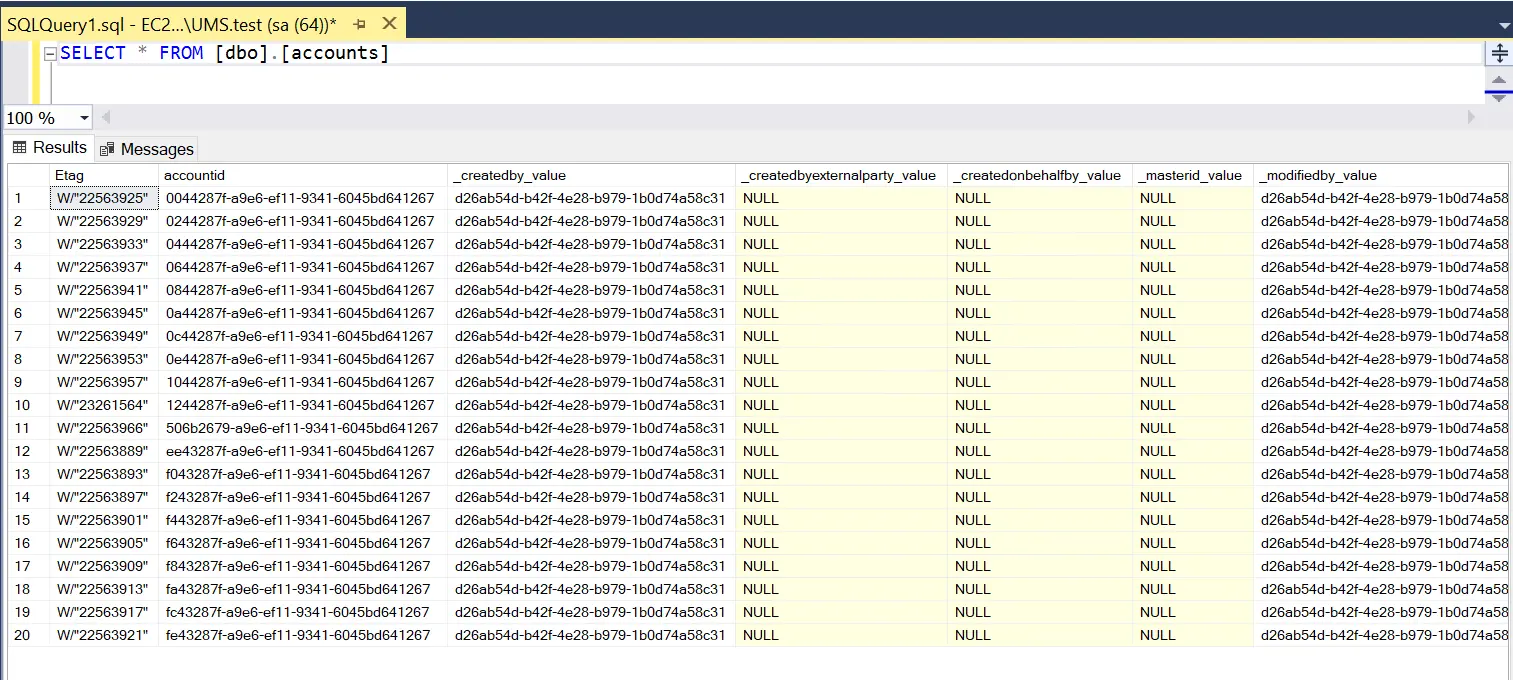Click accountid 0c44287f-a9e6-ef11-9341-6045bd641267
The image size is (1513, 680).
303,336
